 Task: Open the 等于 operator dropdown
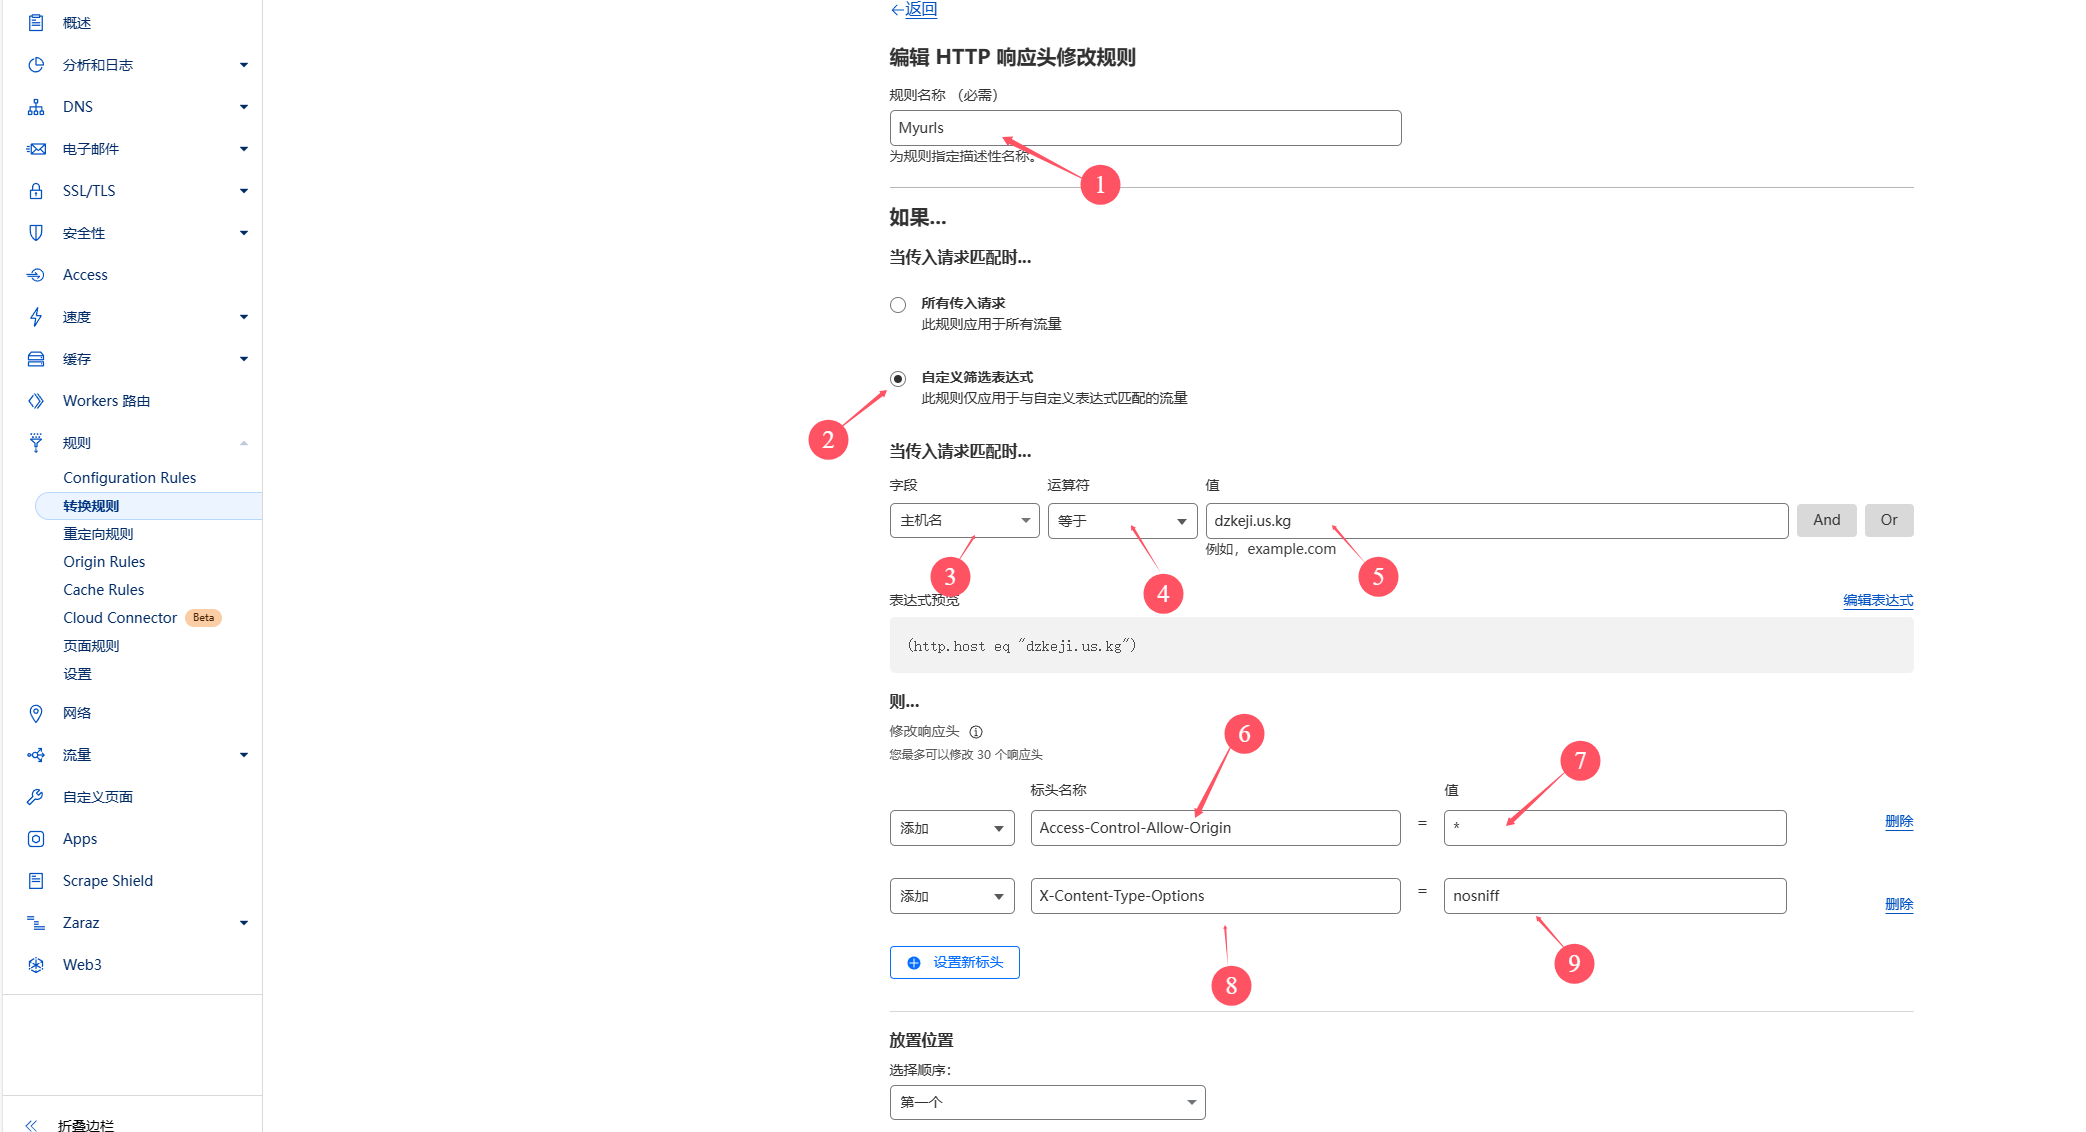tap(1122, 520)
